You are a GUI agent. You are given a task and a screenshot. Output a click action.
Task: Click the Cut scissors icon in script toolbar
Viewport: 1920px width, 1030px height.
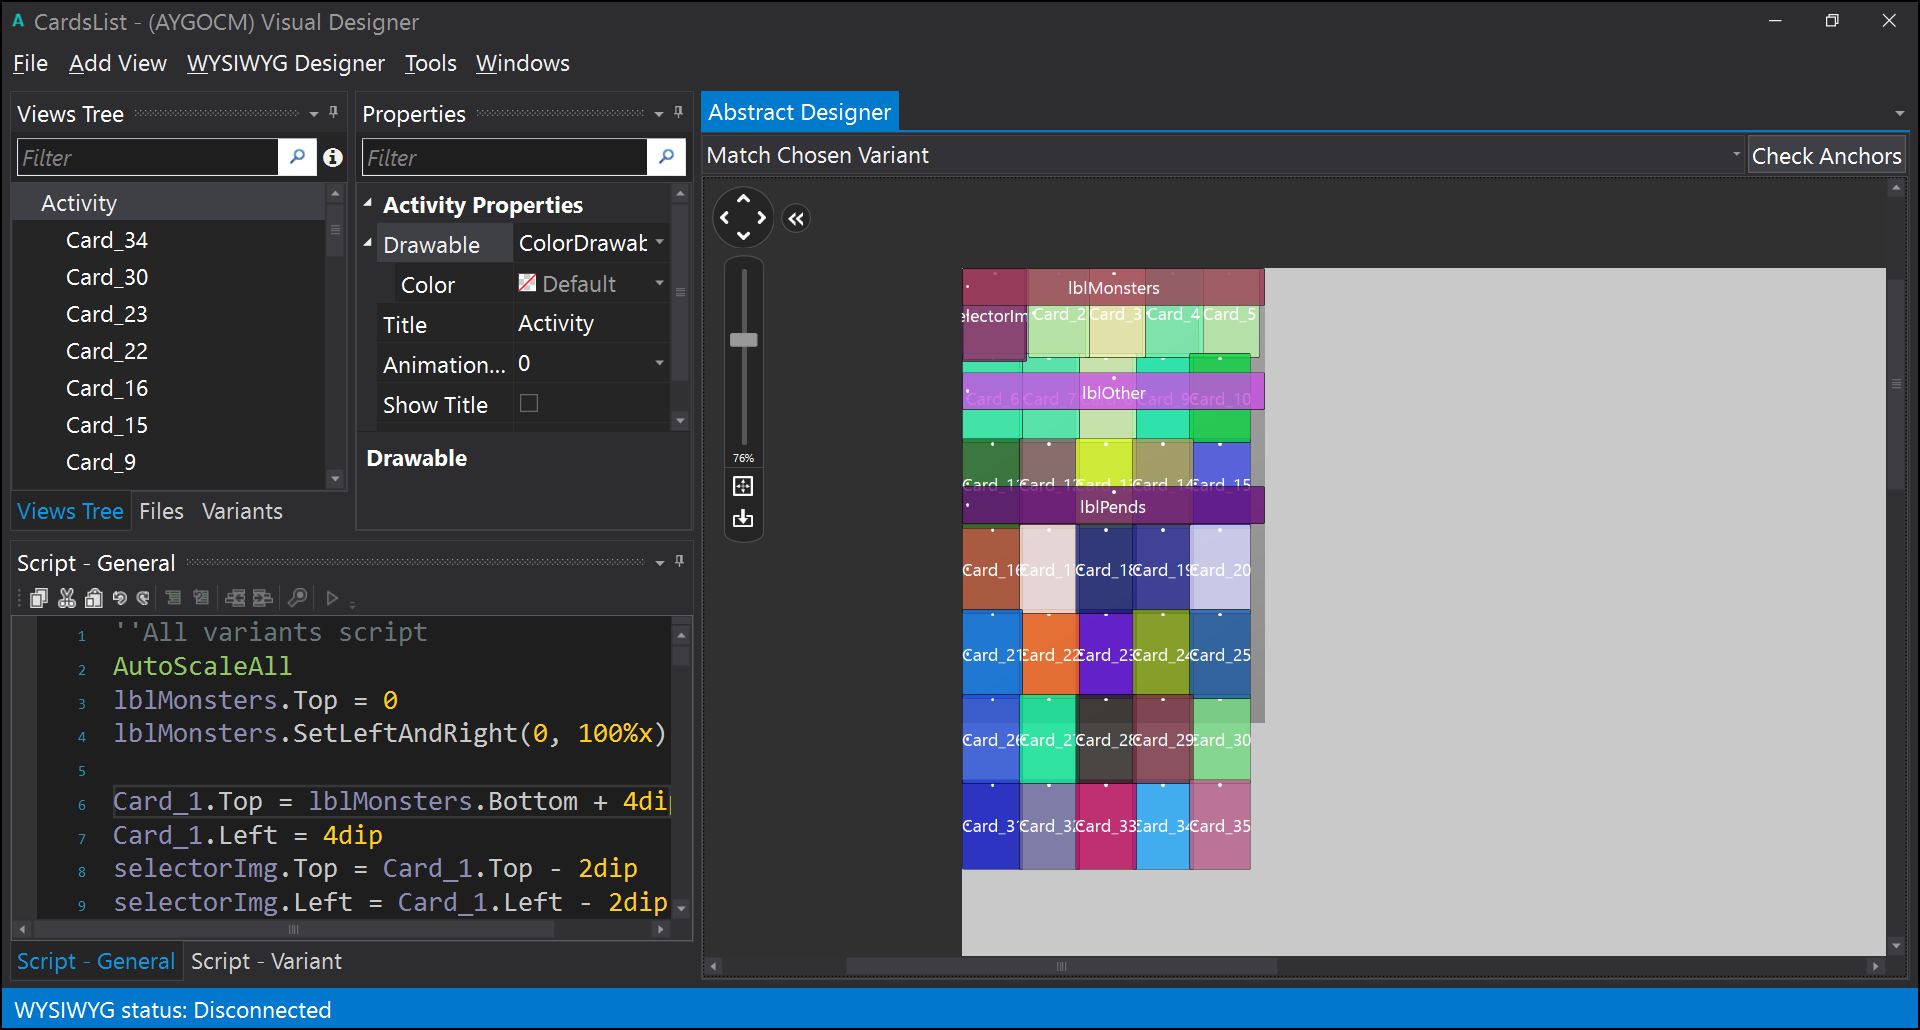click(67, 598)
